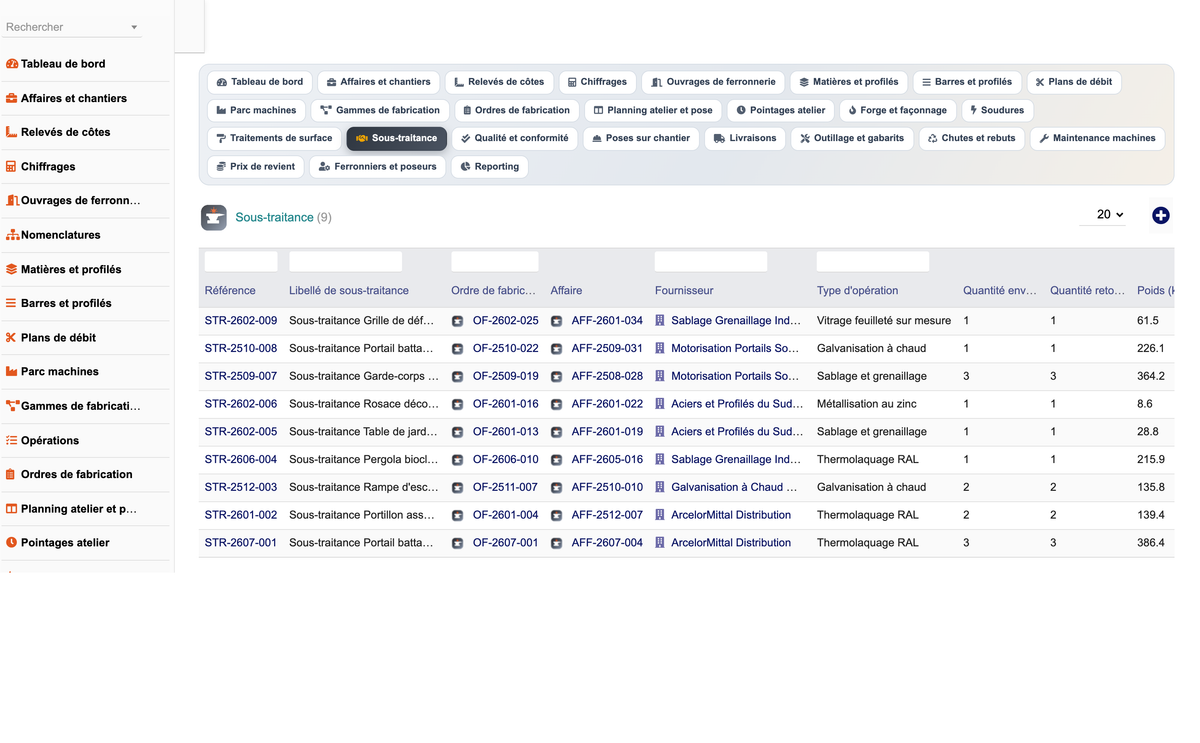Click affaire icon next to AFF-2510-010
1200x743 pixels.
pyautogui.click(x=557, y=488)
